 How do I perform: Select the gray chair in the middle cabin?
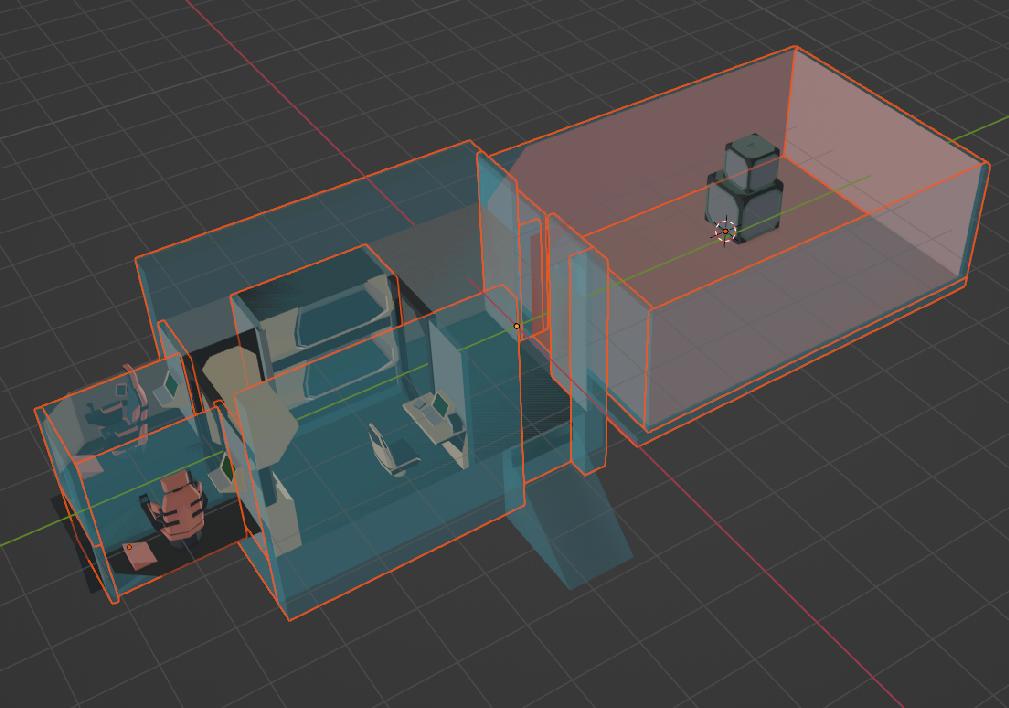pyautogui.click(x=392, y=450)
